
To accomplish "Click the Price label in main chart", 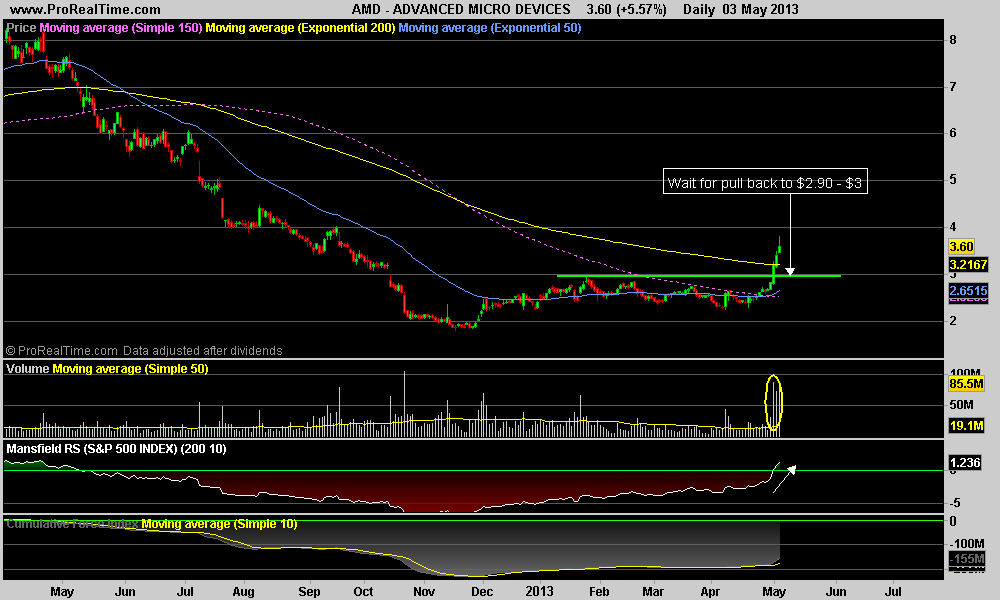I will [x=21, y=28].
